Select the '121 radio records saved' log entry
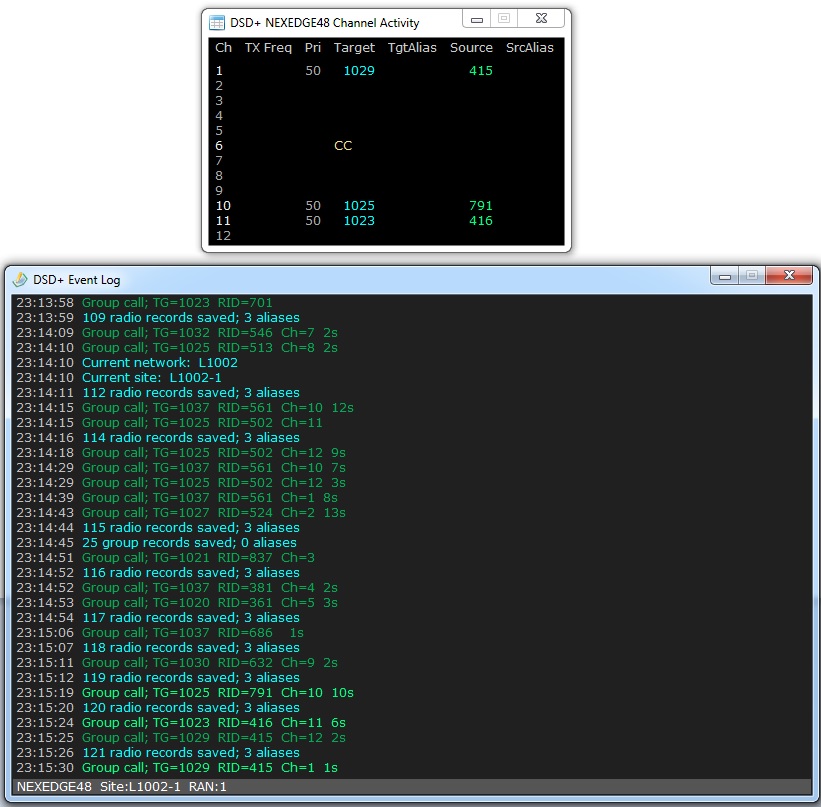 (x=158, y=753)
